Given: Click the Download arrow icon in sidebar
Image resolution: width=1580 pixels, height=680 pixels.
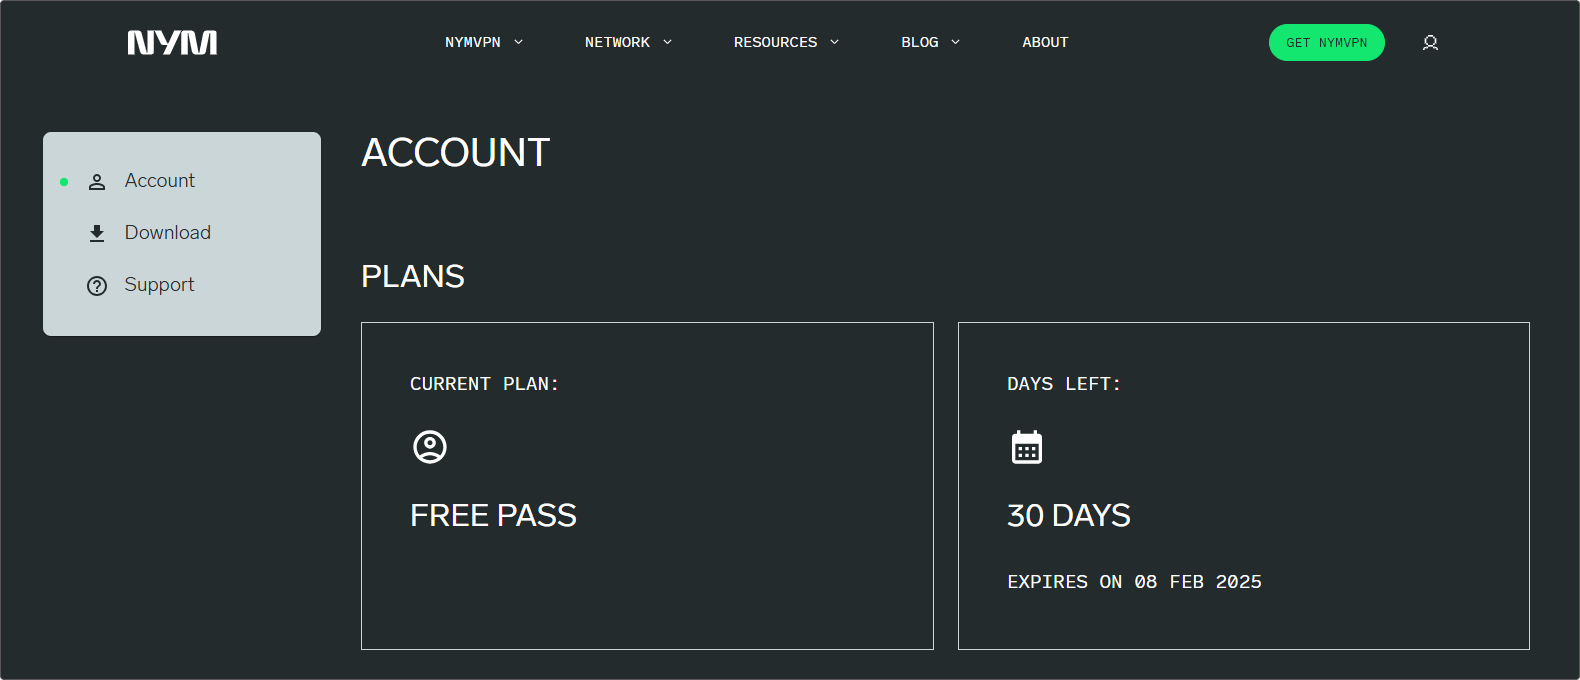Looking at the screenshot, I should point(97,234).
